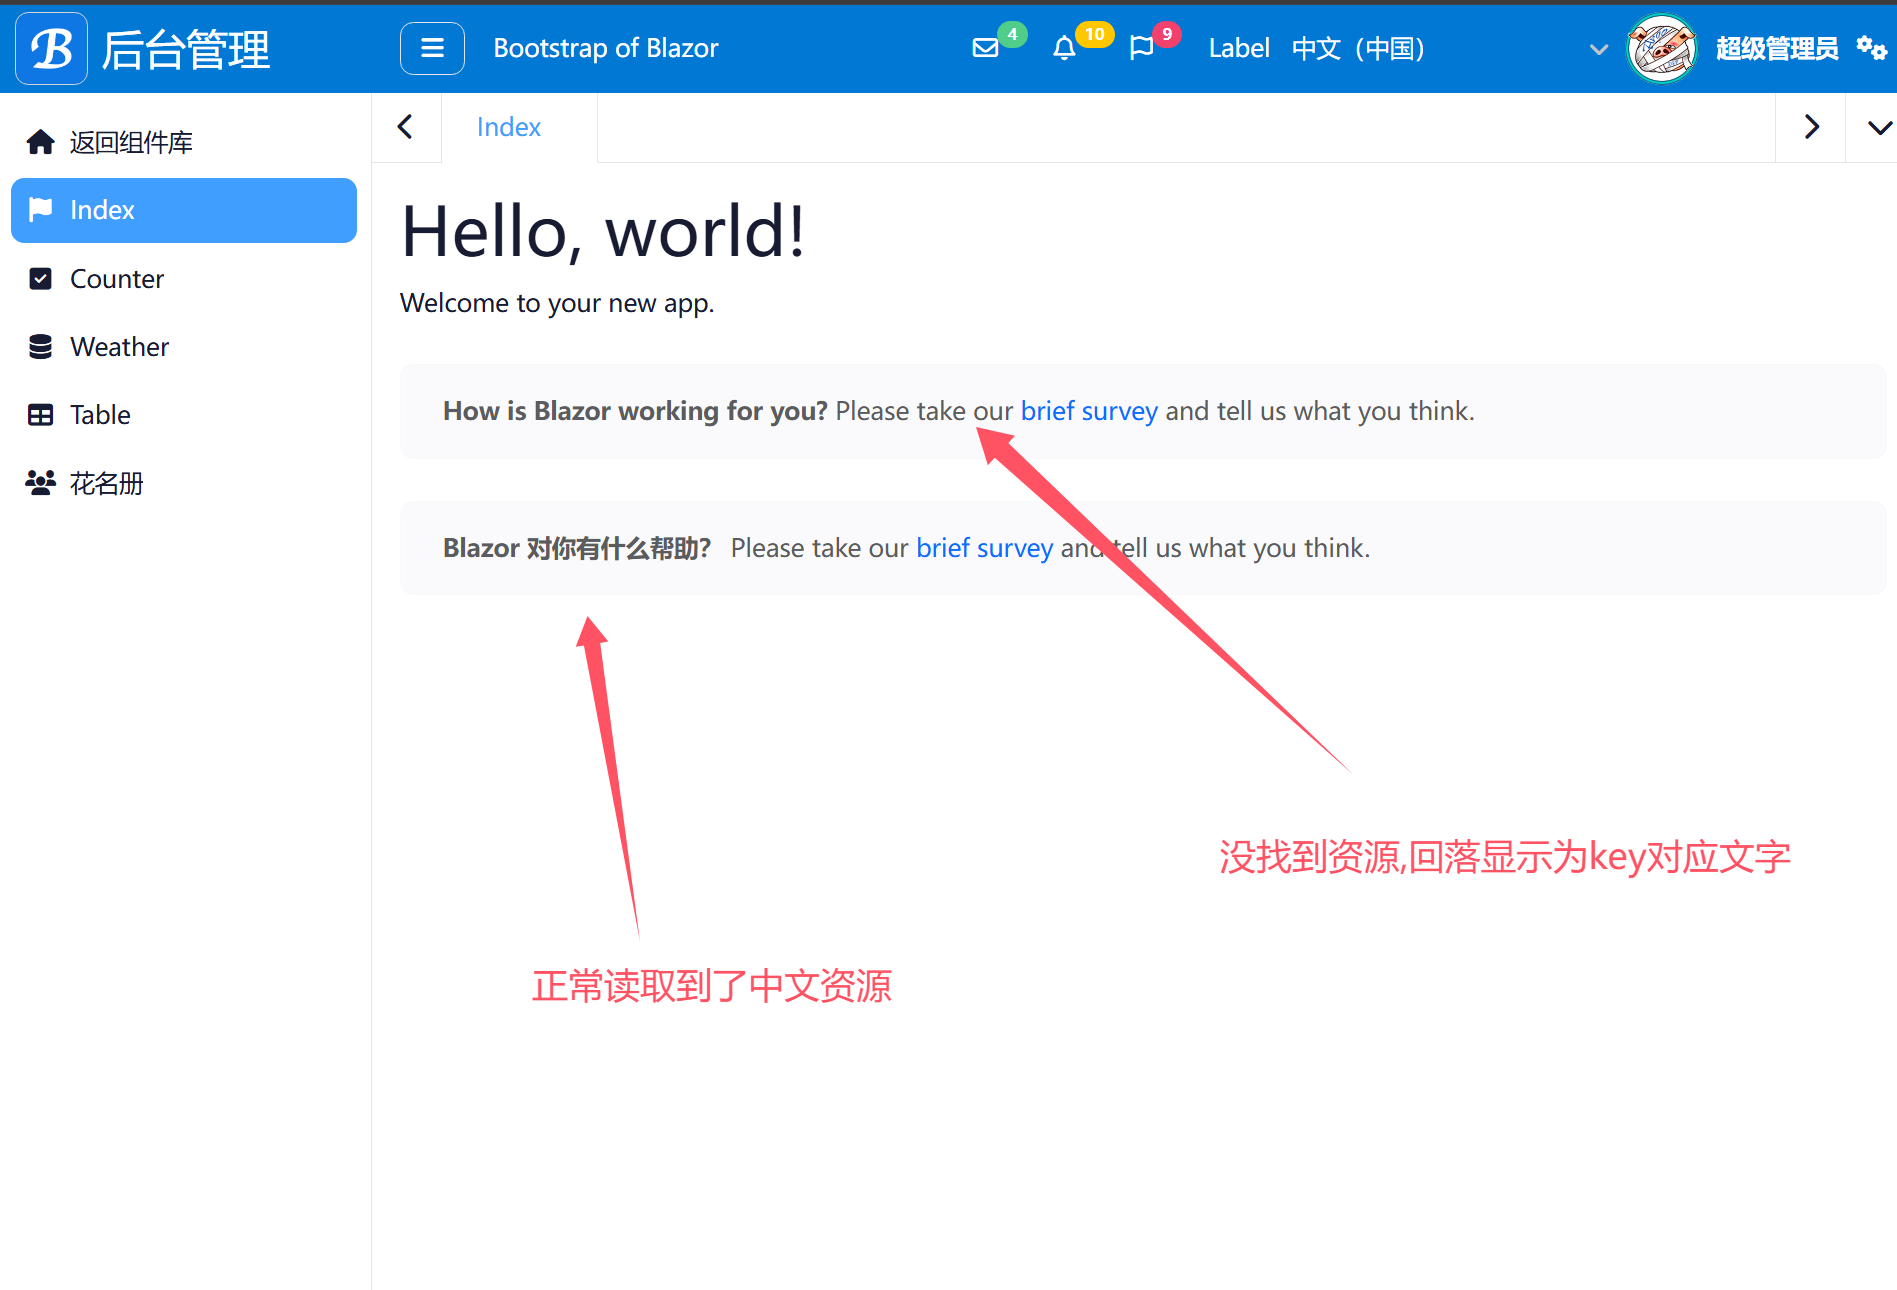1897x1290 pixels.
Task: Open the flag tasks icon
Action: pyautogui.click(x=1141, y=48)
